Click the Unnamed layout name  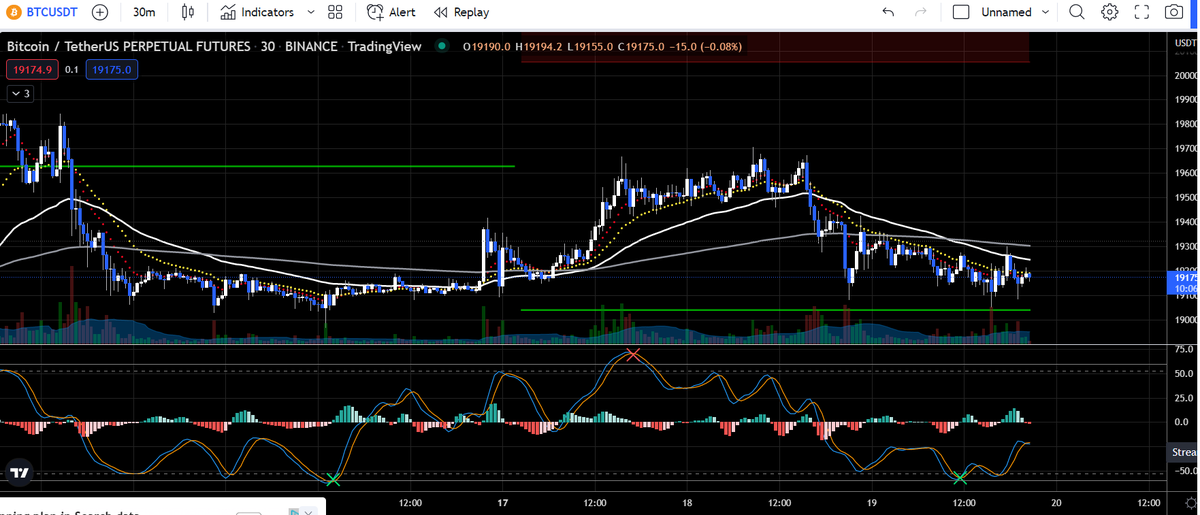[1006, 12]
